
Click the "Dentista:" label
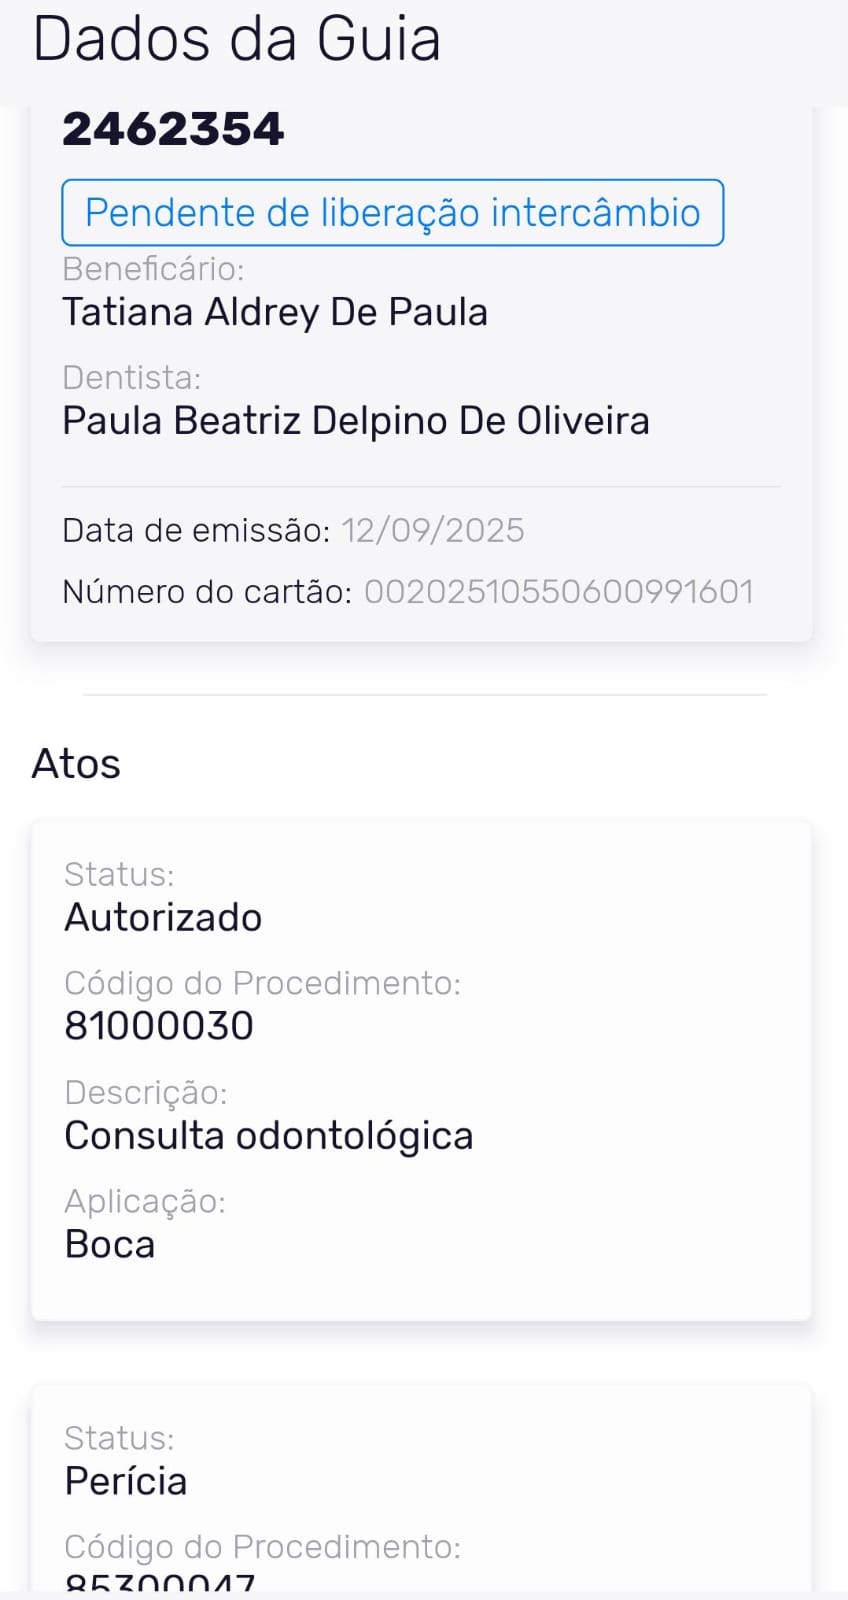pos(132,377)
